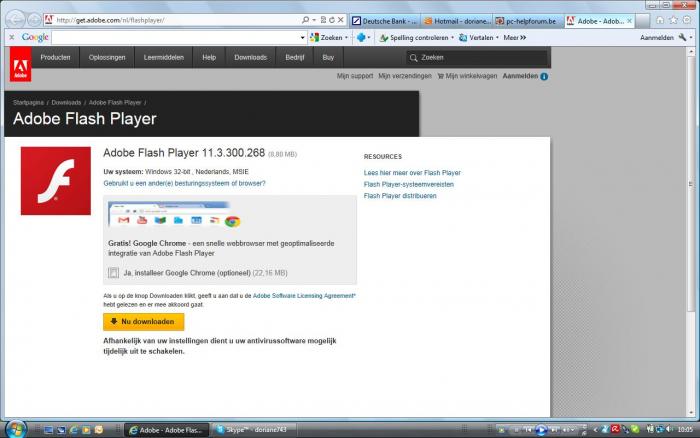Image resolution: width=700 pixels, height=438 pixels.
Task: Show hidden system tray icons arrow
Action: click(595, 430)
